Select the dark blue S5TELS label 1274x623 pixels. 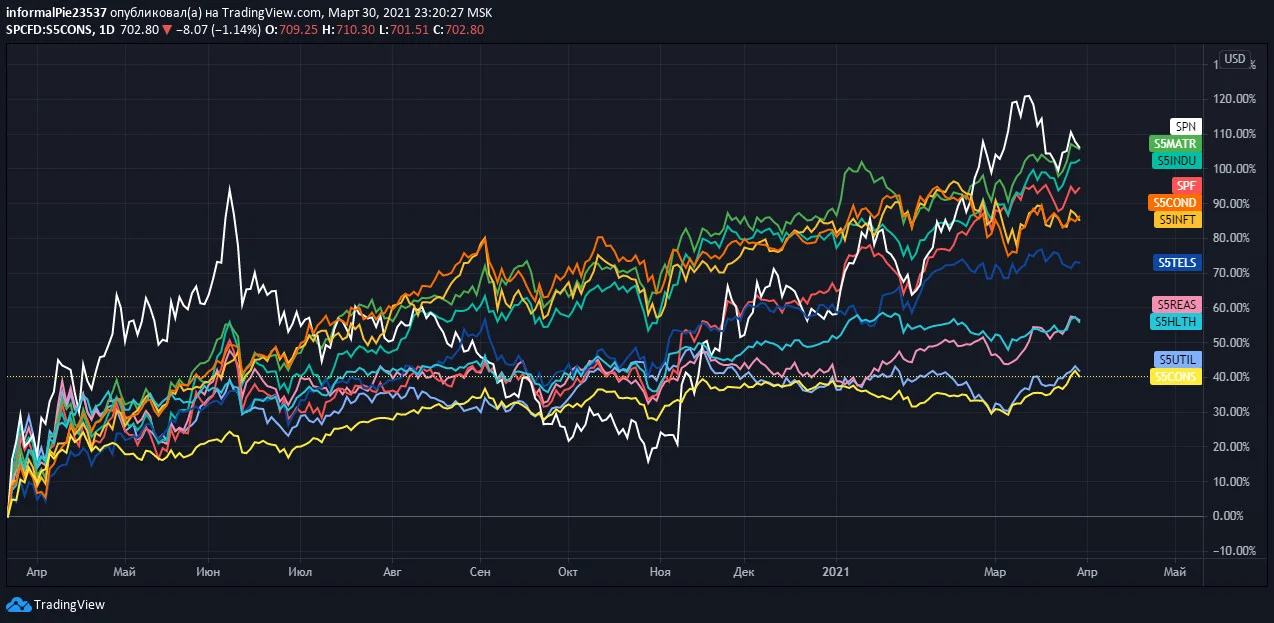(x=1176, y=262)
